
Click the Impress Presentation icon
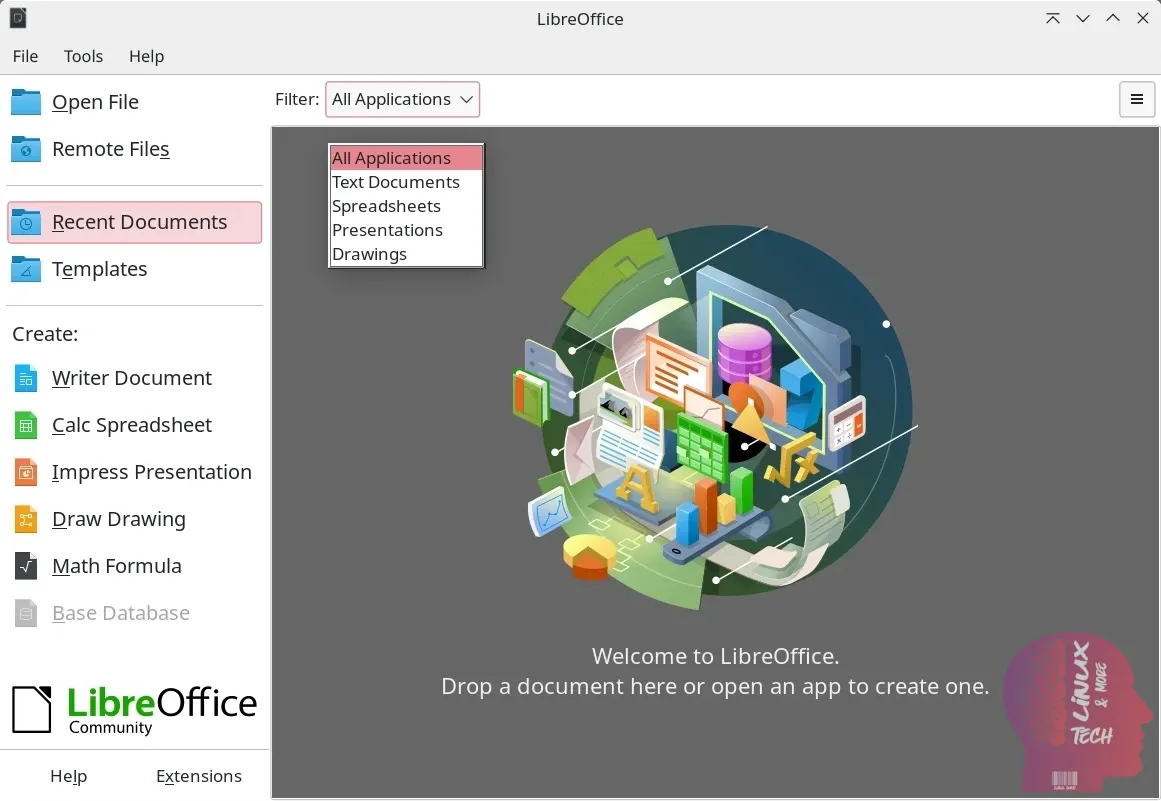[x=25, y=472]
